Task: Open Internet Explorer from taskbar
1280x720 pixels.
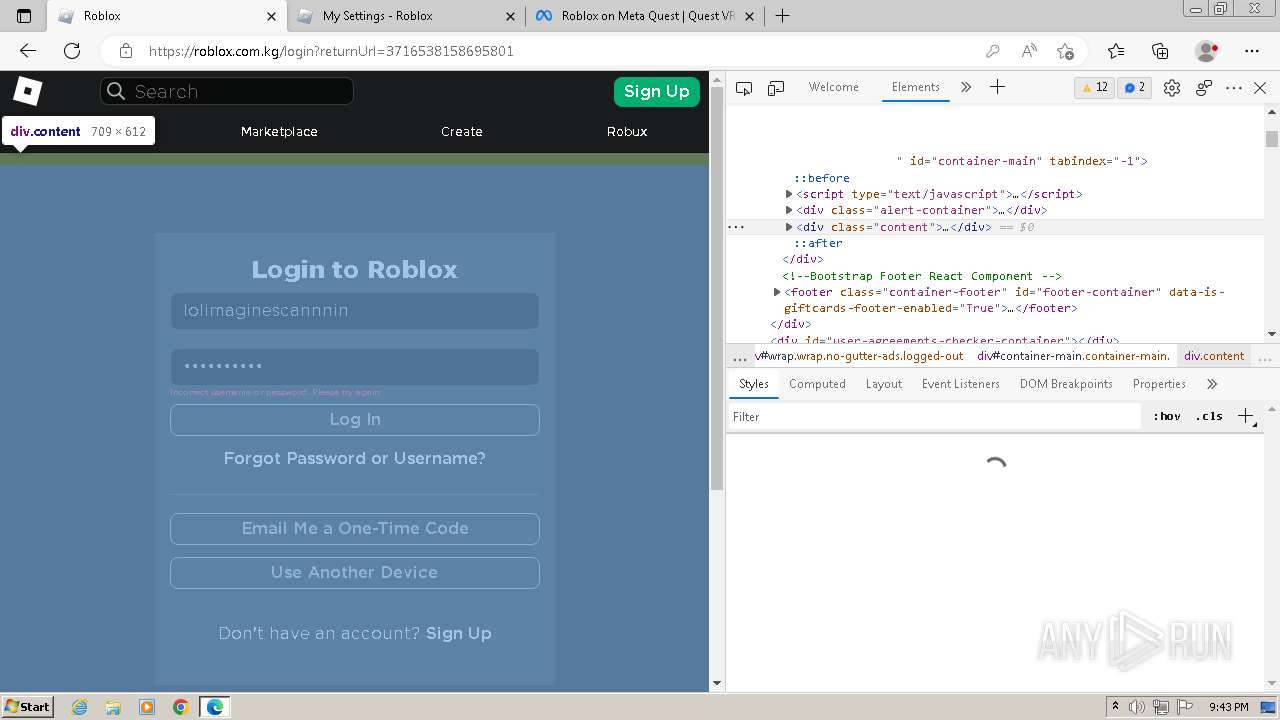Action: click(x=80, y=707)
